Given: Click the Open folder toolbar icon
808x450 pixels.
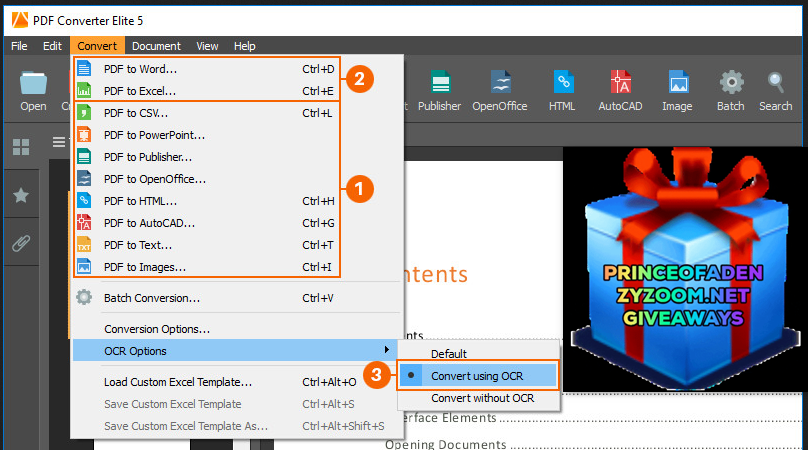Looking at the screenshot, I should point(33,83).
